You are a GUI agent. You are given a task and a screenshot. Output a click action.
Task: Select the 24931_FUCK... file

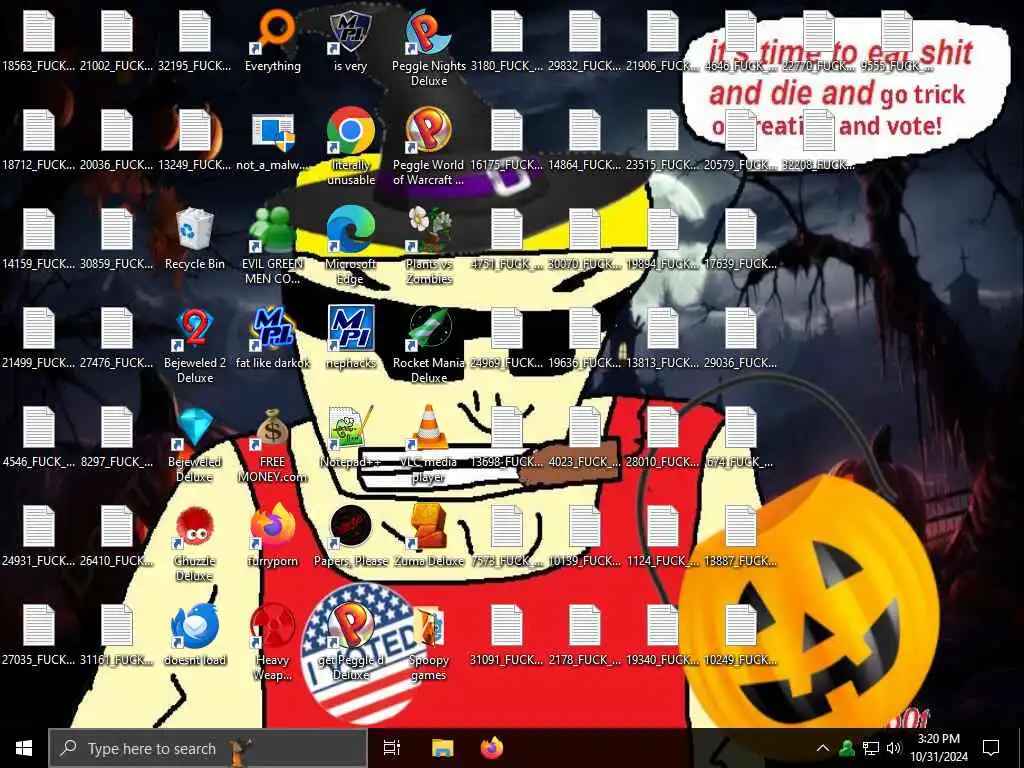39,536
